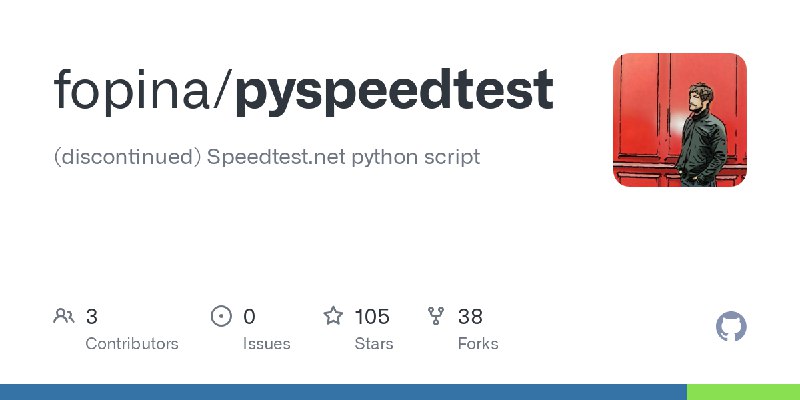Click the "Contributors" label
Image resolution: width=800 pixels, height=400 pixels.
(132, 343)
